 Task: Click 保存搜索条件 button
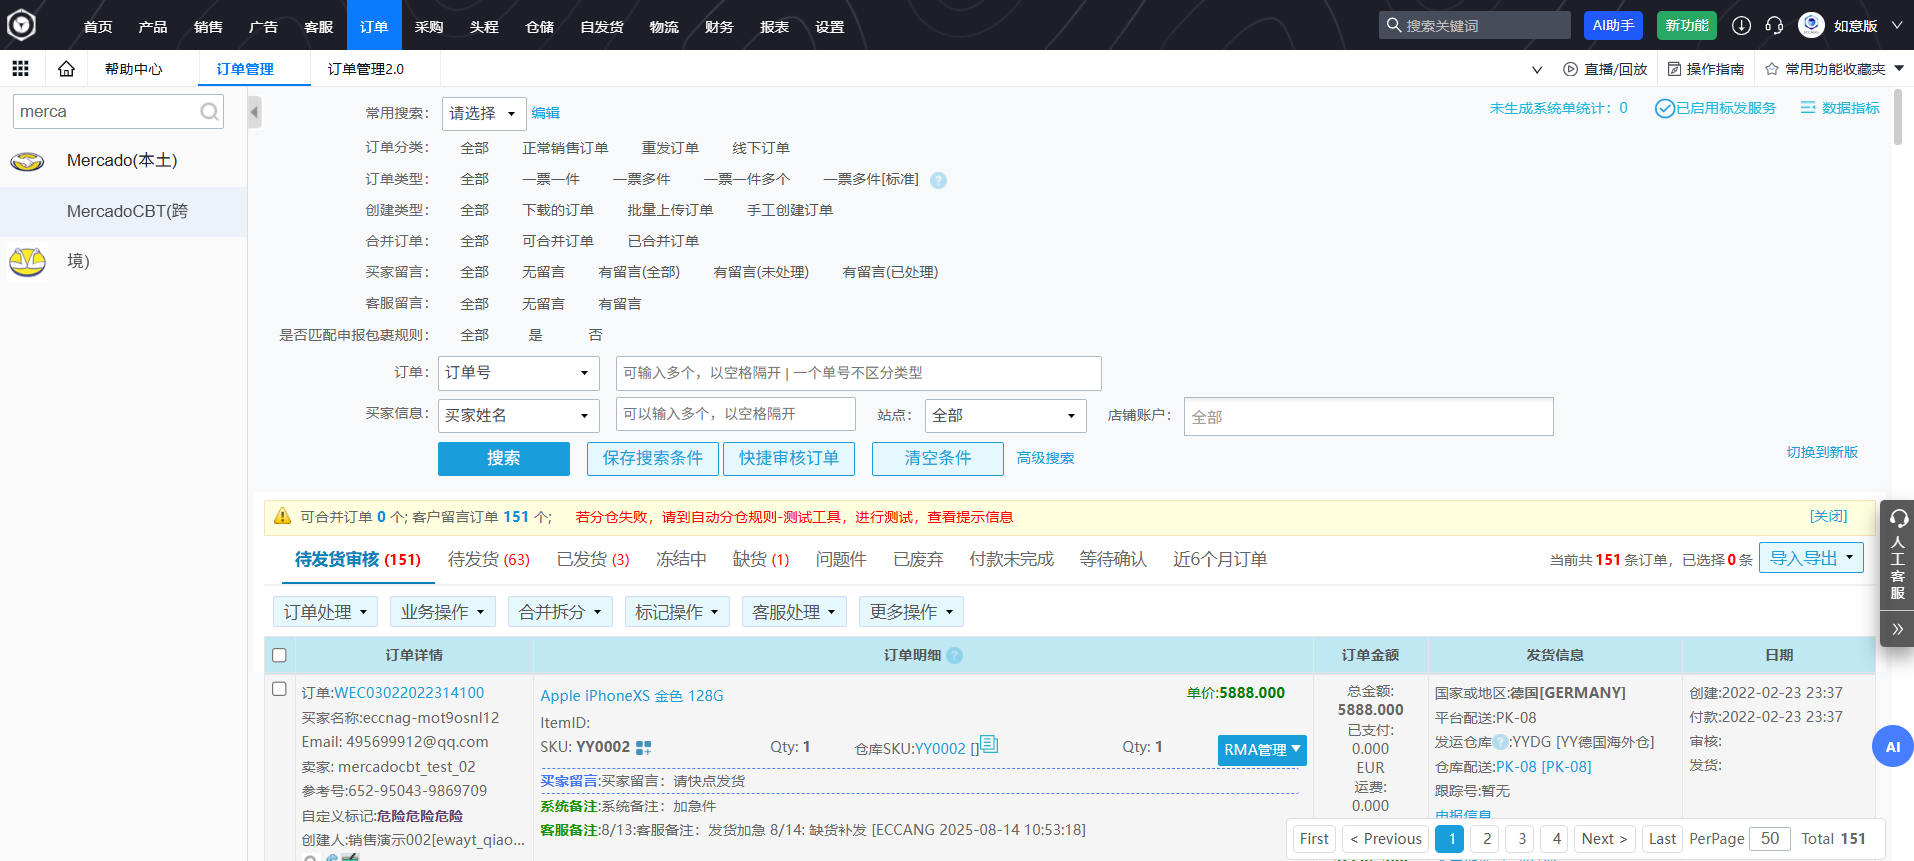click(652, 458)
